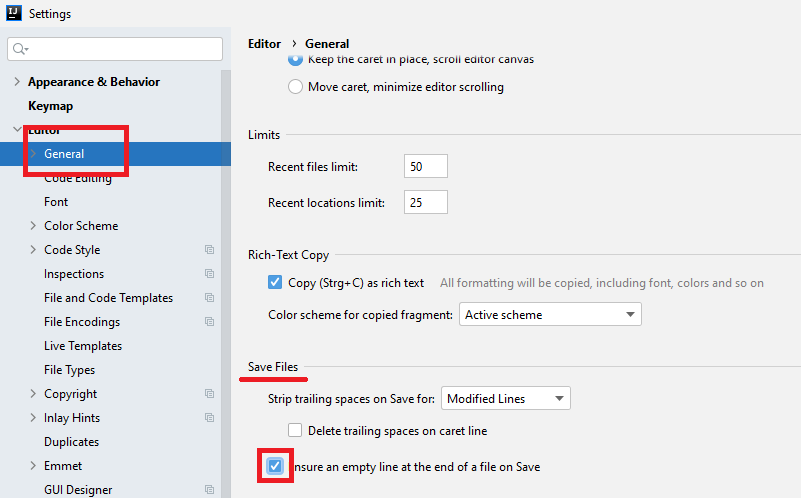This screenshot has height=498, width=801.
Task: Open the Strip trailing spaces dropdown
Action: [x=505, y=399]
